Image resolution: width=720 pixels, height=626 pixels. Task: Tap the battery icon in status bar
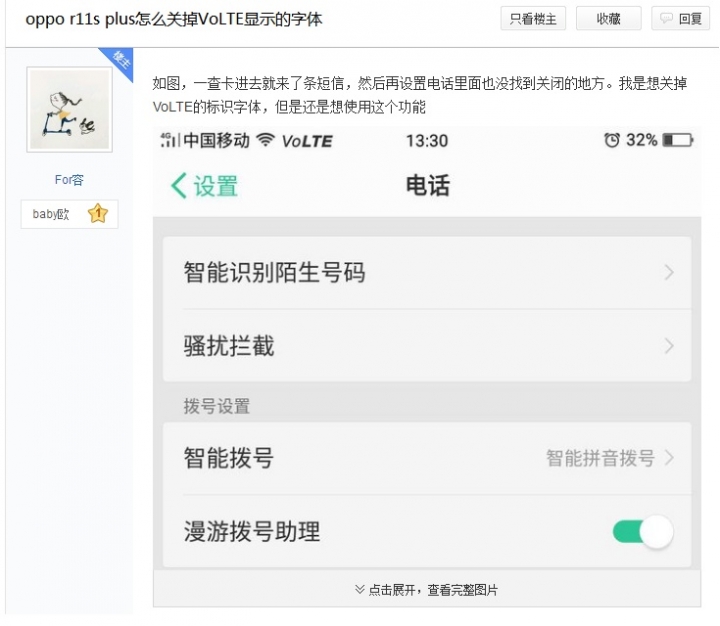[678, 140]
